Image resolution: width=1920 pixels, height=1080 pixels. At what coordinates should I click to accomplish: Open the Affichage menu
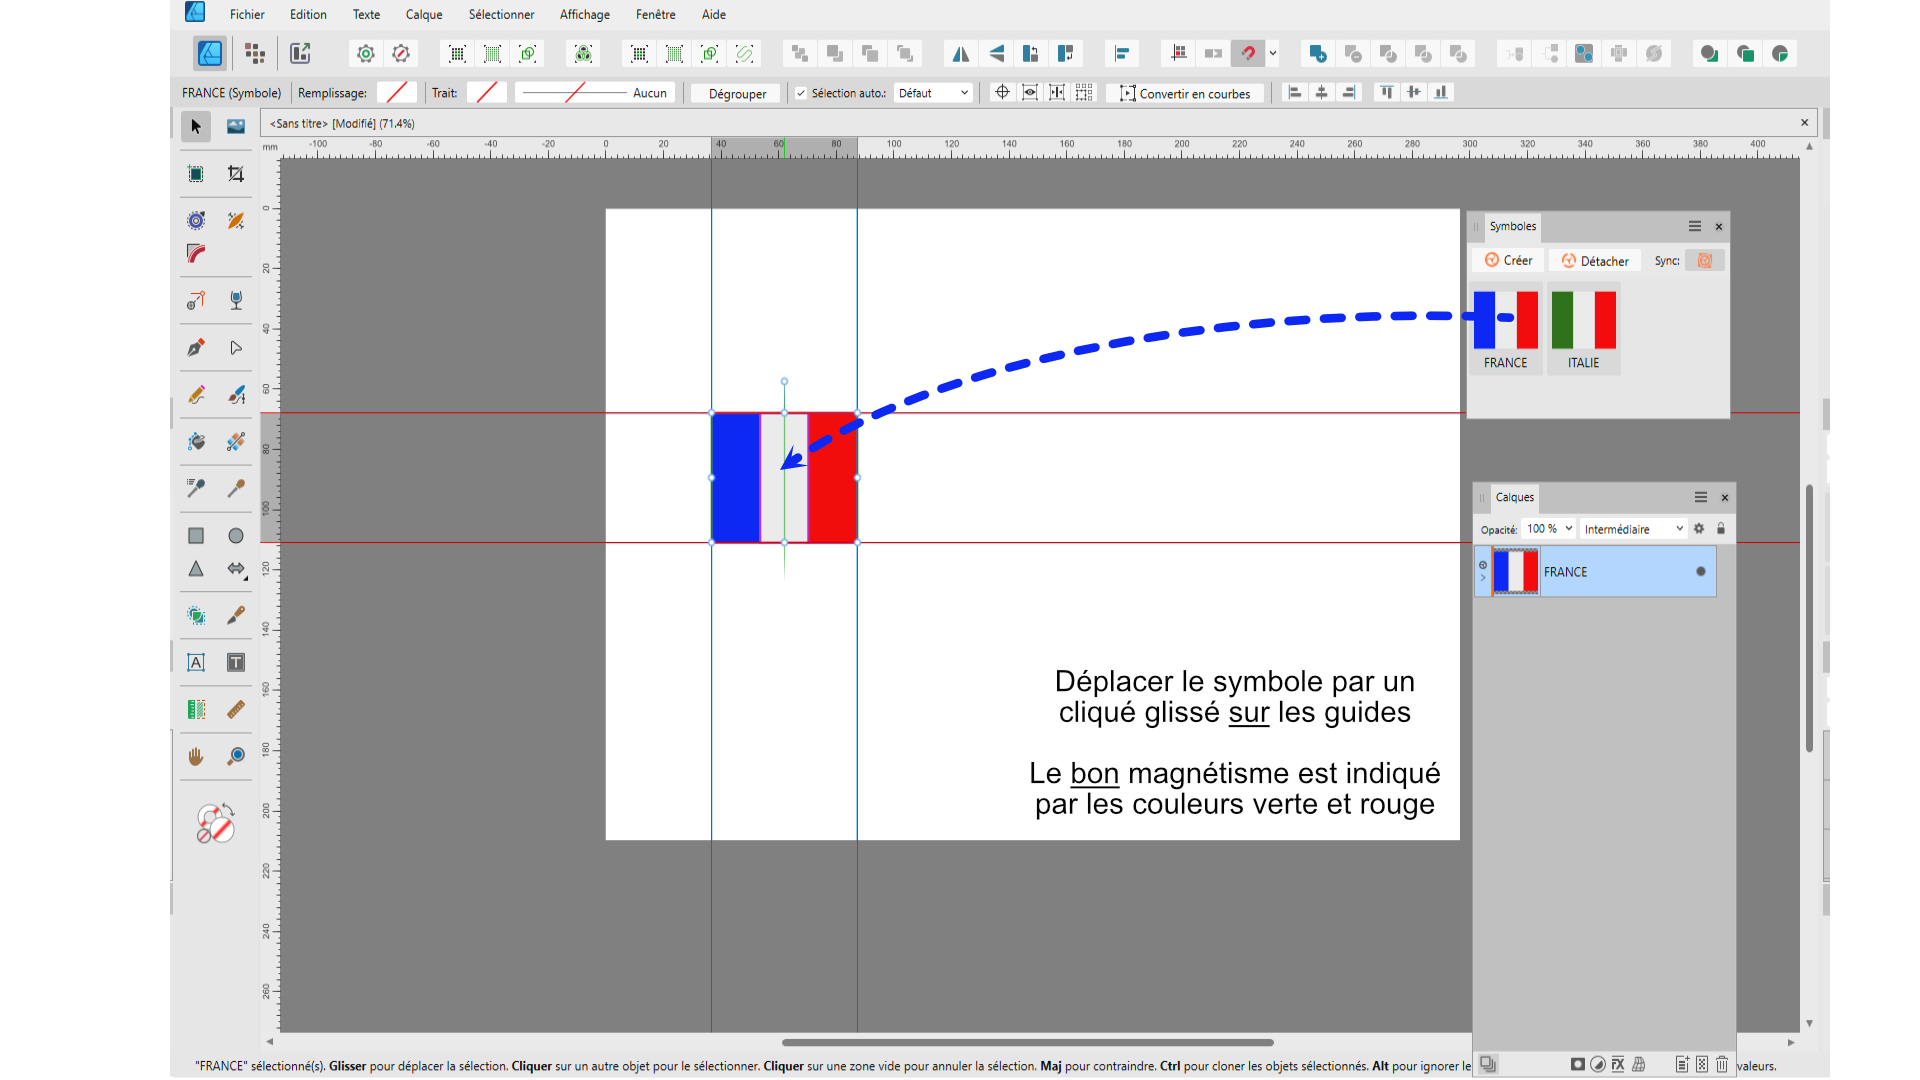click(584, 14)
